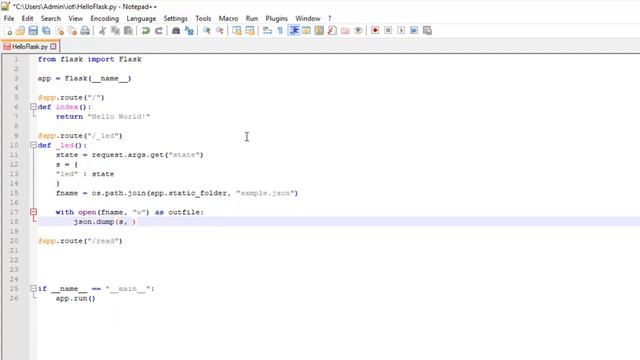Zoom out with the magnifier toolbar icon
The height and width of the screenshot is (360, 640).
click(x=220, y=31)
